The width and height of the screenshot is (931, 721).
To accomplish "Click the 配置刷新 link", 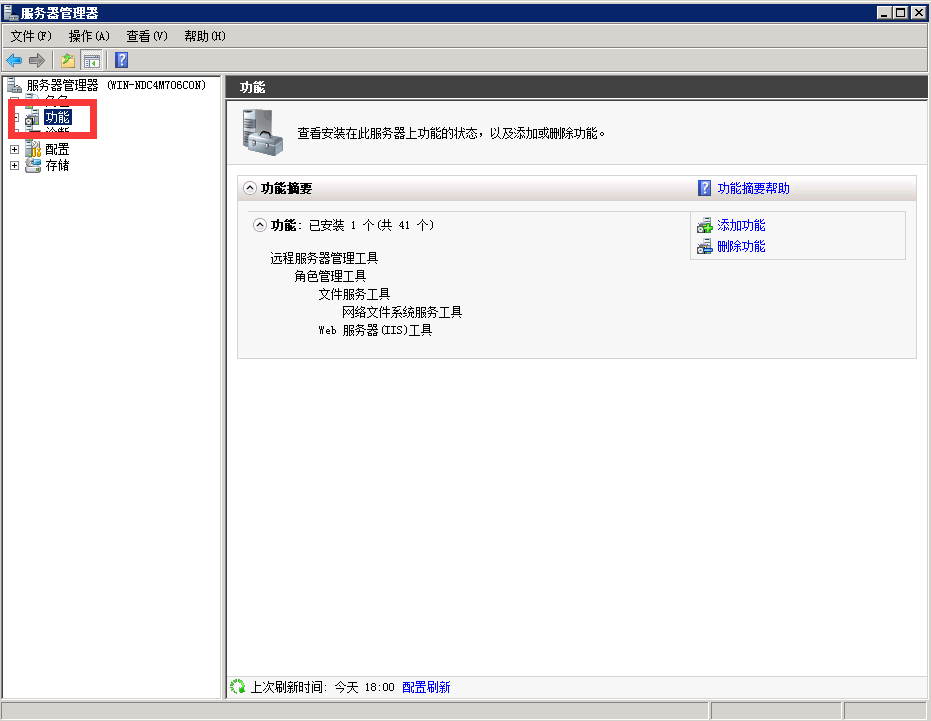I will pyautogui.click(x=426, y=687).
